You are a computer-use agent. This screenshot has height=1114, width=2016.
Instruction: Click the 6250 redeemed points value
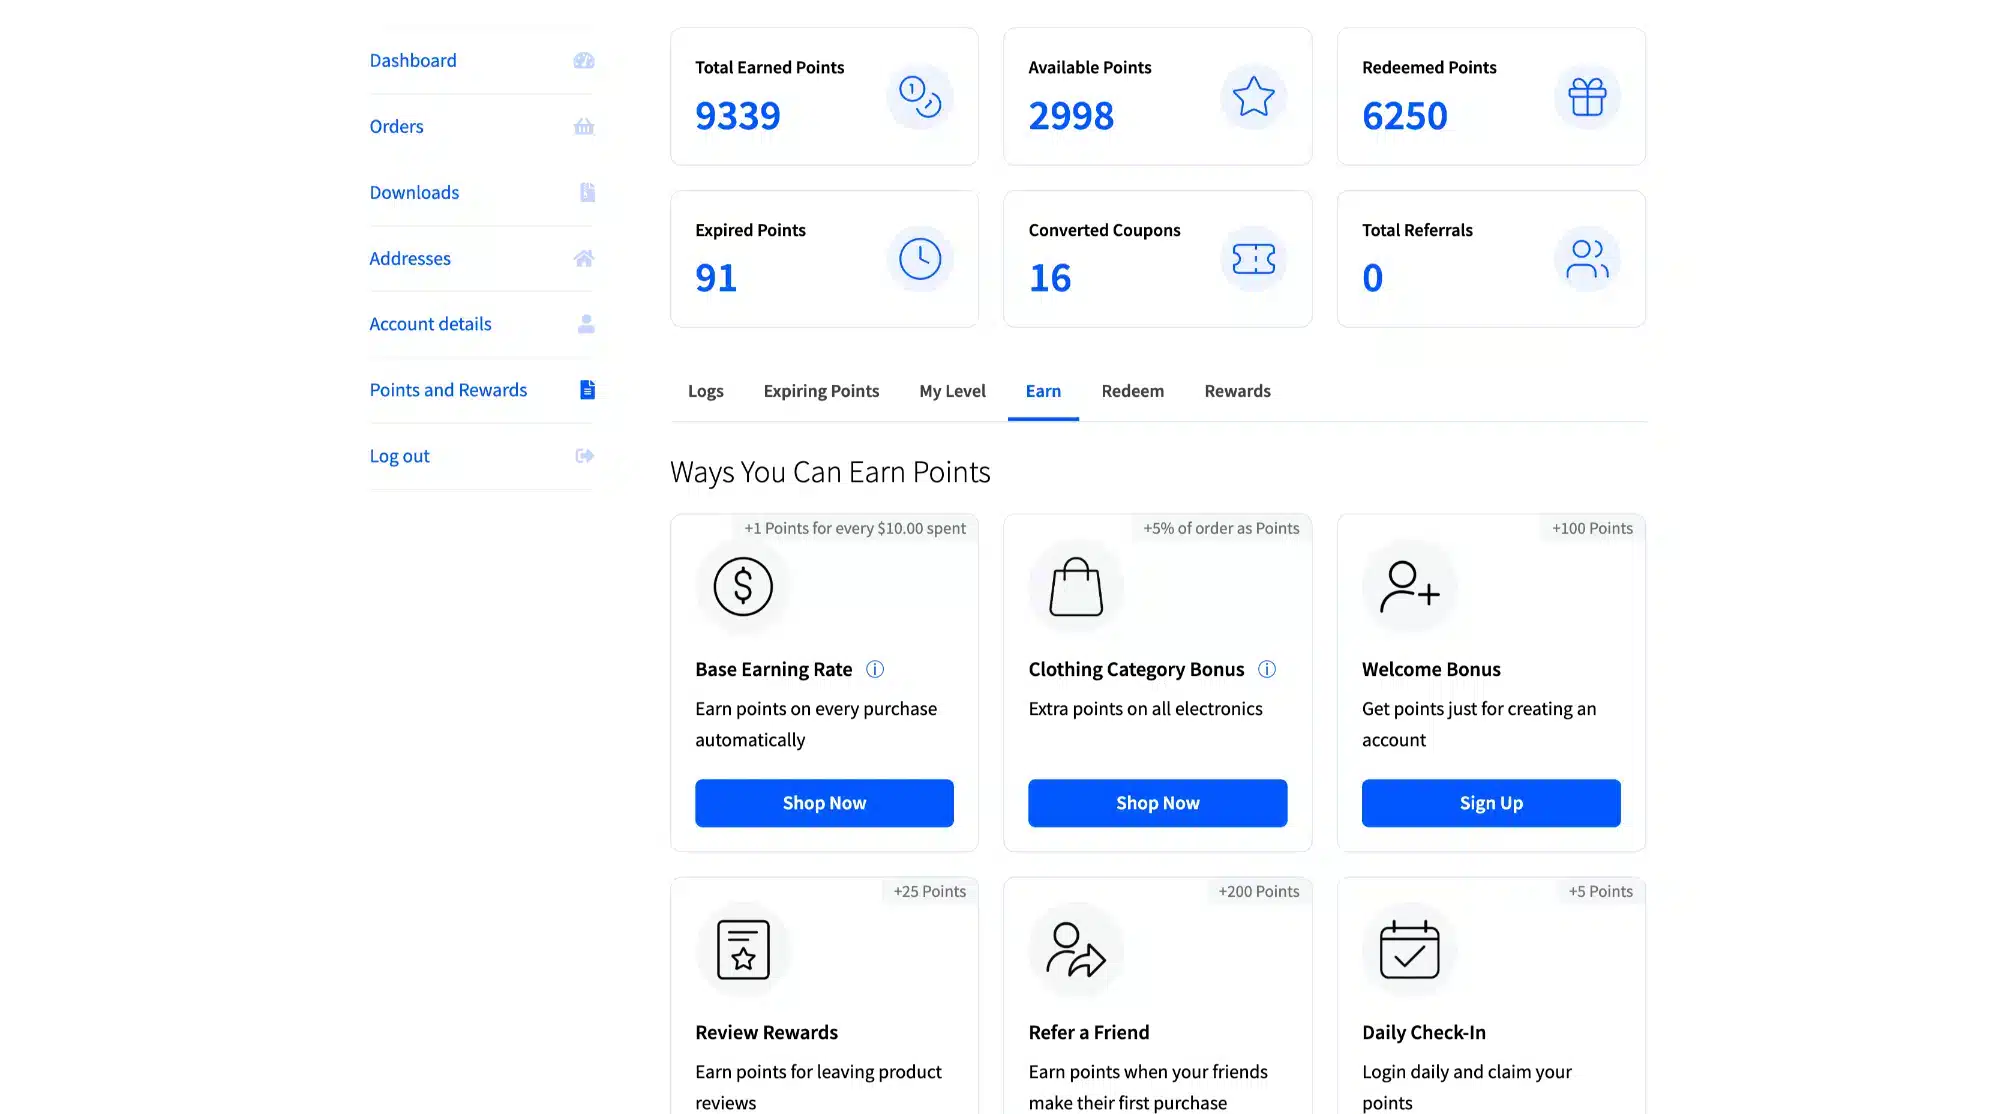click(1405, 116)
